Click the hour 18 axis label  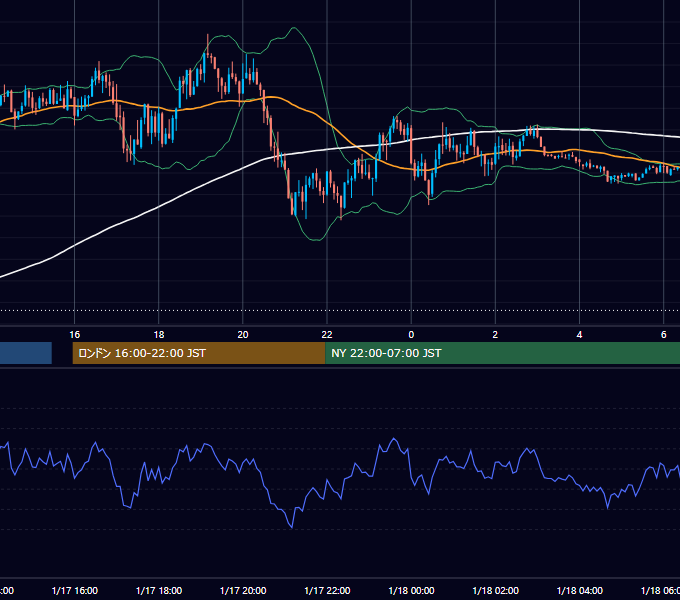[x=159, y=335]
